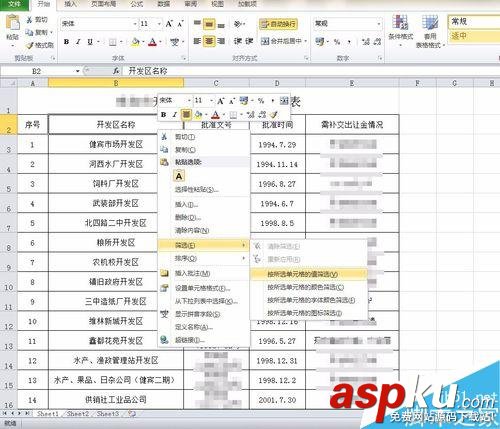Image resolution: width=500 pixels, height=429 pixels.
Task: Toggle Middle Align in the ribbon
Action: (209, 24)
